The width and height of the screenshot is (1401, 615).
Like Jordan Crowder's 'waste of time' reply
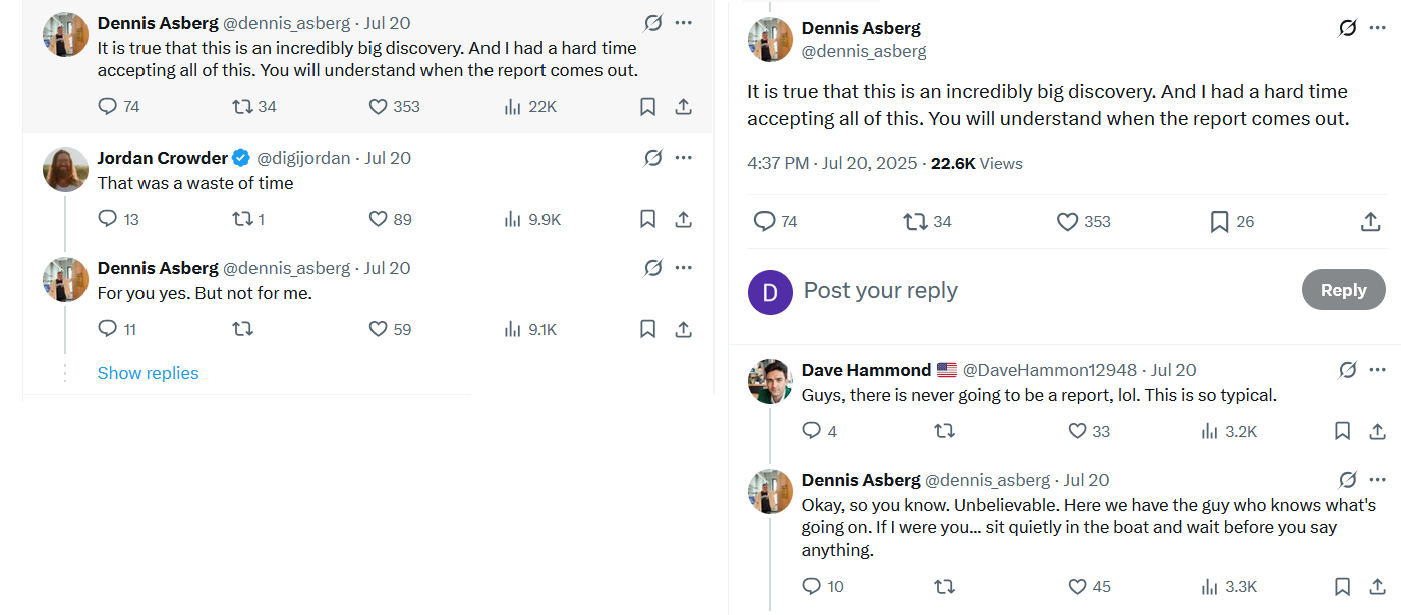378,219
